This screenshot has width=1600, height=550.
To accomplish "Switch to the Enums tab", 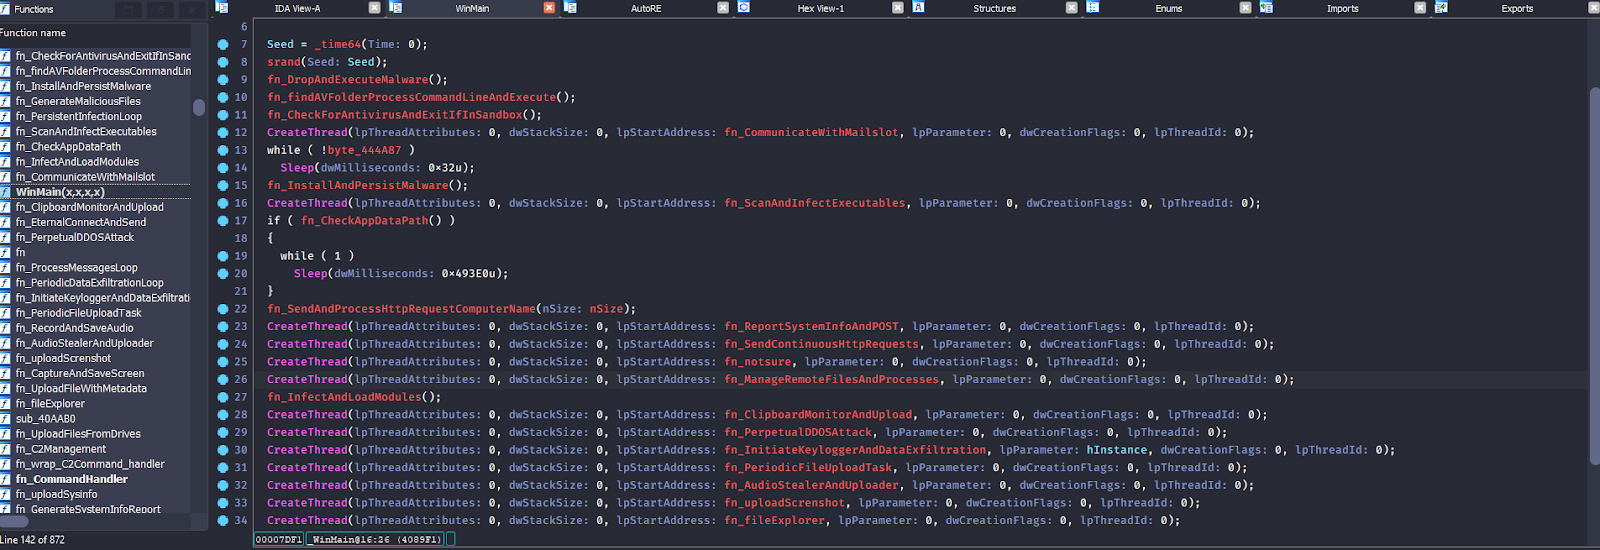I will [x=1168, y=8].
